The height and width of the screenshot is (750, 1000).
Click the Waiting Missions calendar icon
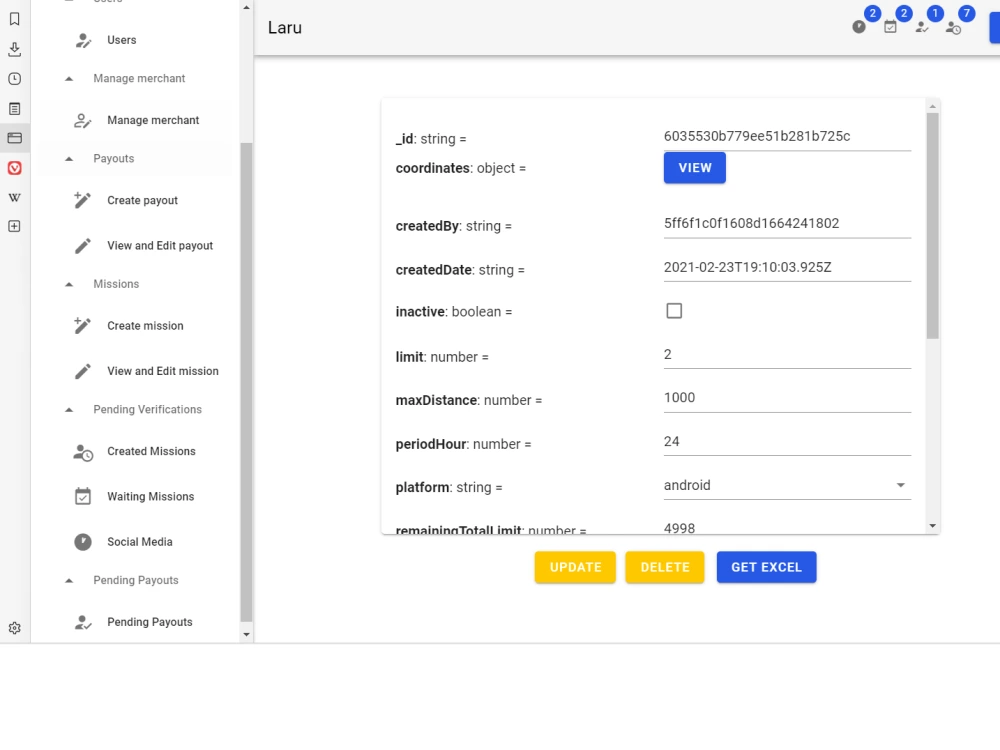83,496
